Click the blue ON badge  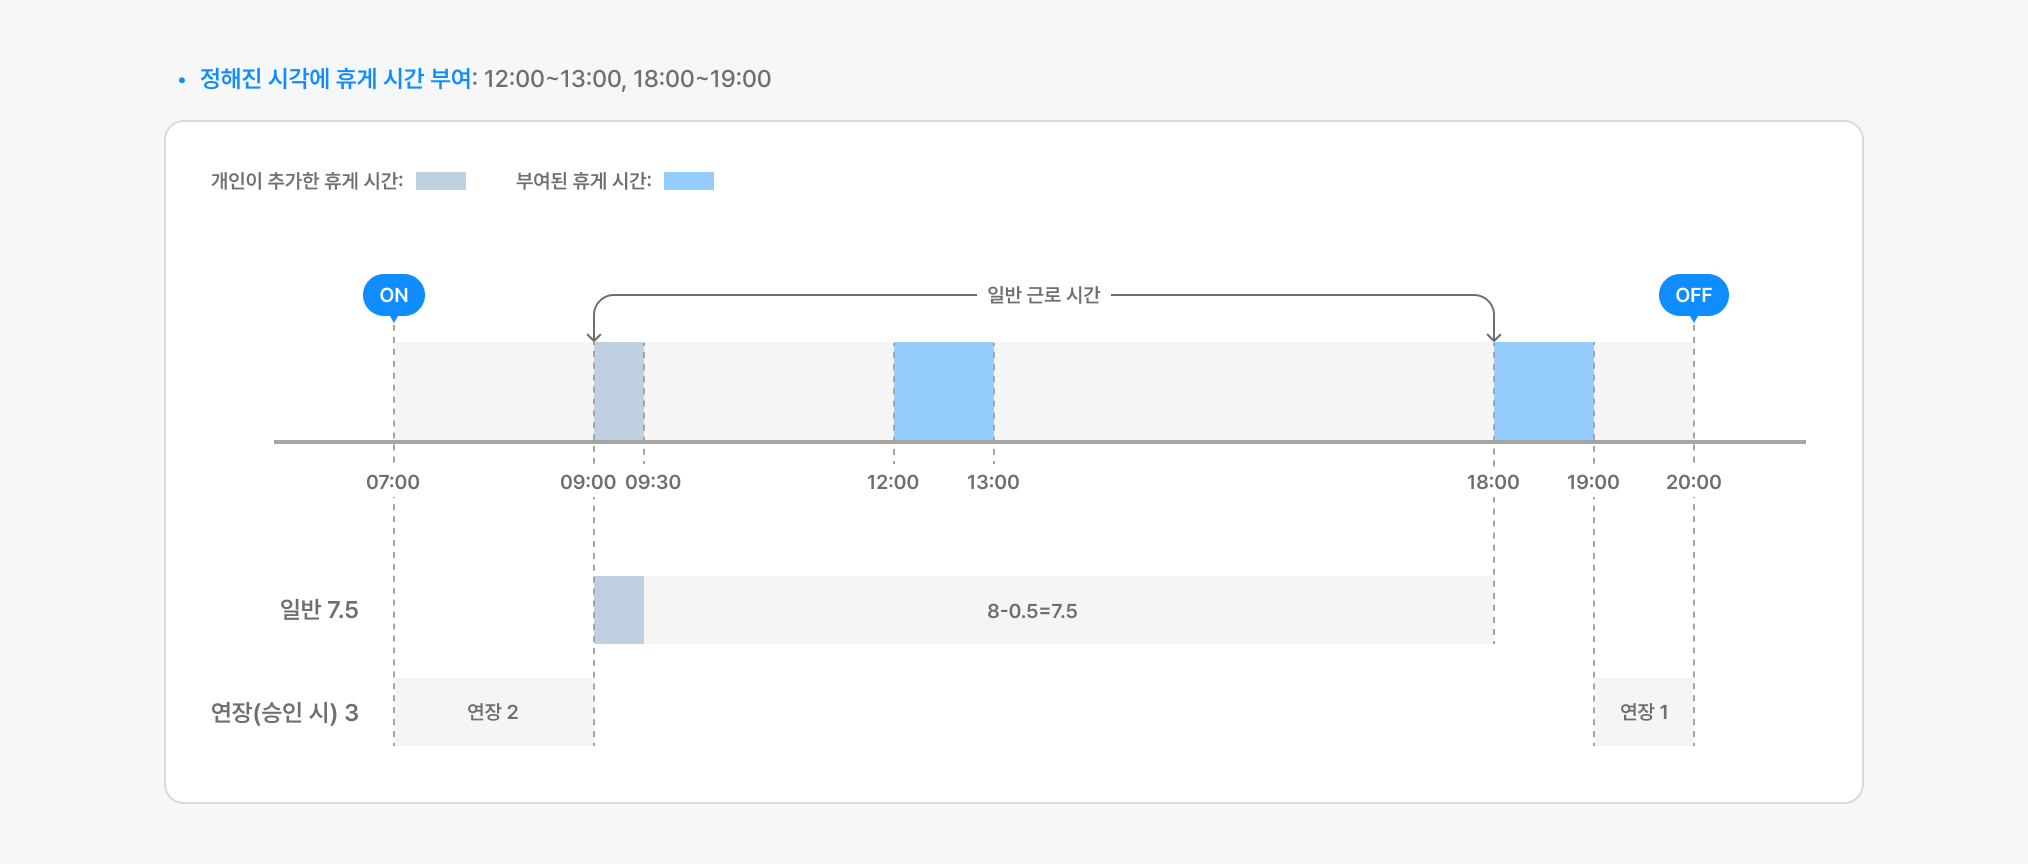[394, 295]
